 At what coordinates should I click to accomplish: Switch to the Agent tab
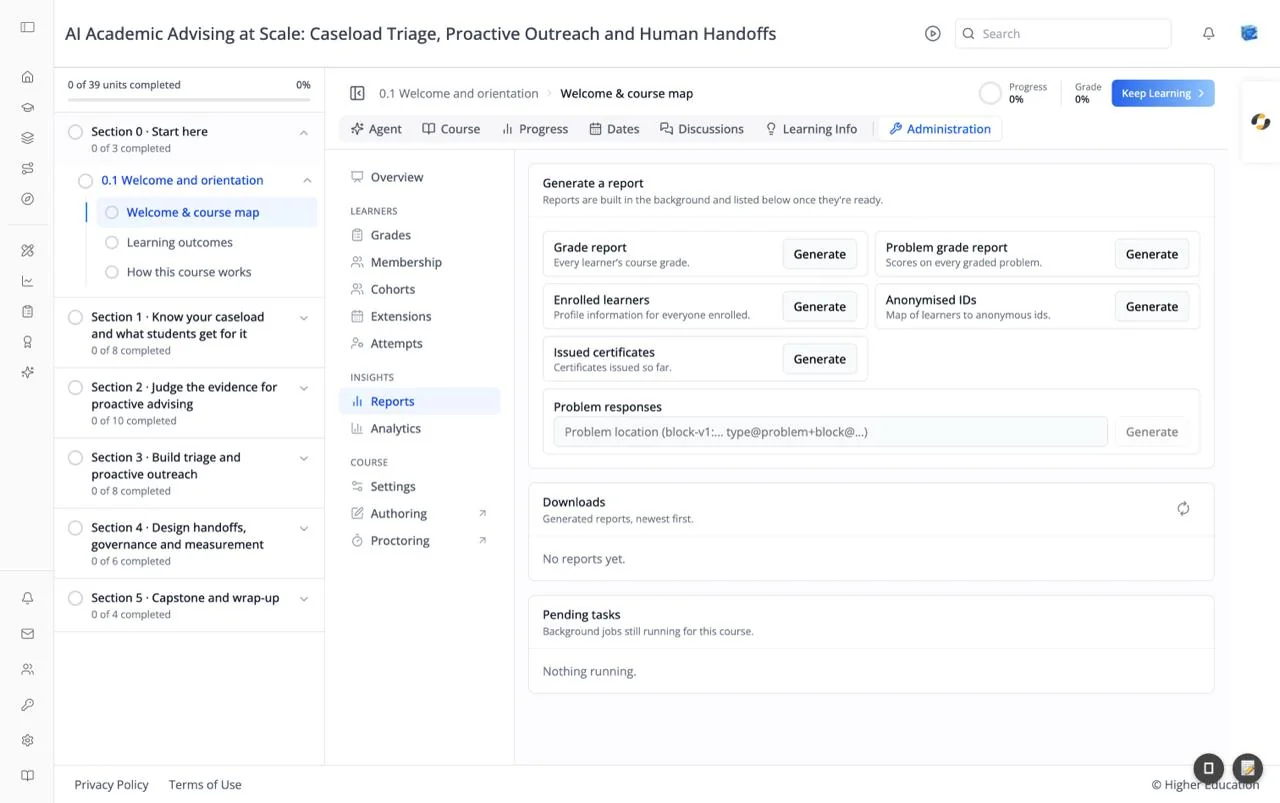[376, 129]
